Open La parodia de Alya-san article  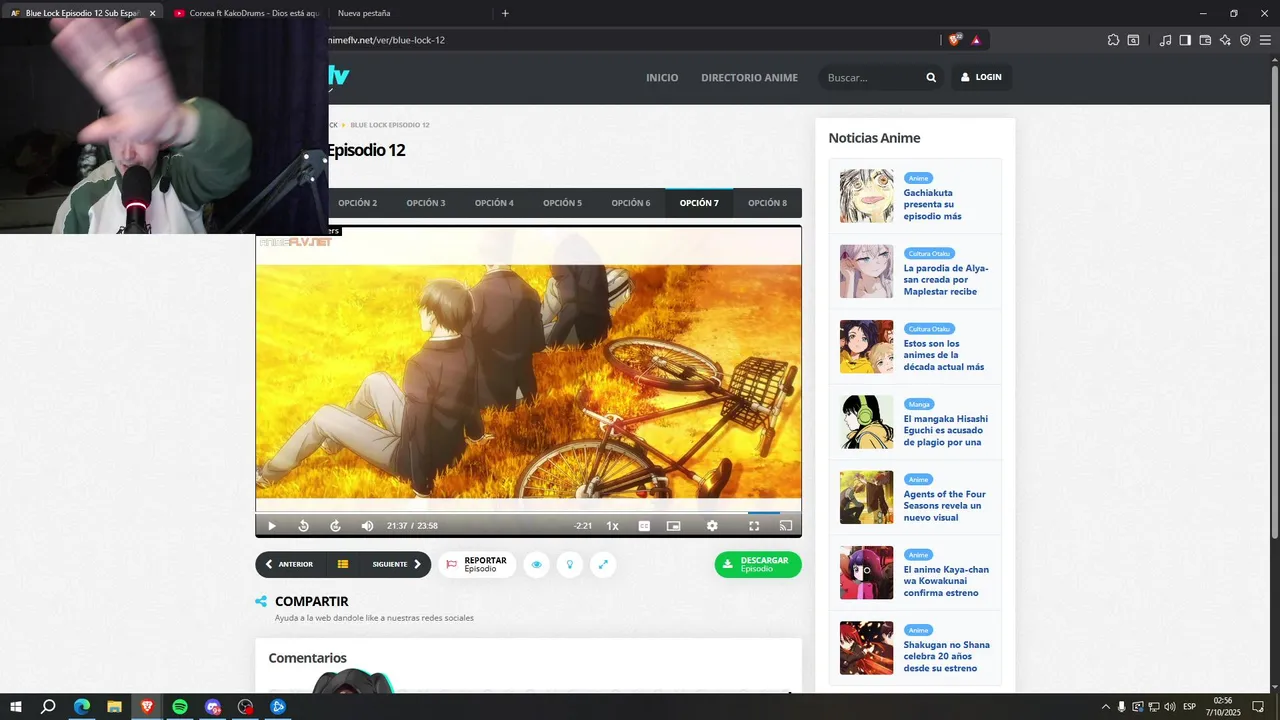[x=945, y=280]
